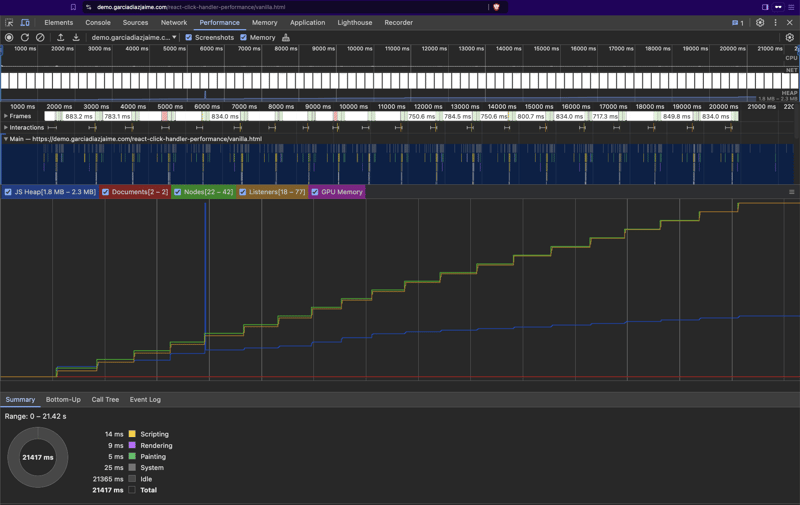This screenshot has height=505, width=800.
Task: Select the Performance tab
Action: (x=219, y=22)
